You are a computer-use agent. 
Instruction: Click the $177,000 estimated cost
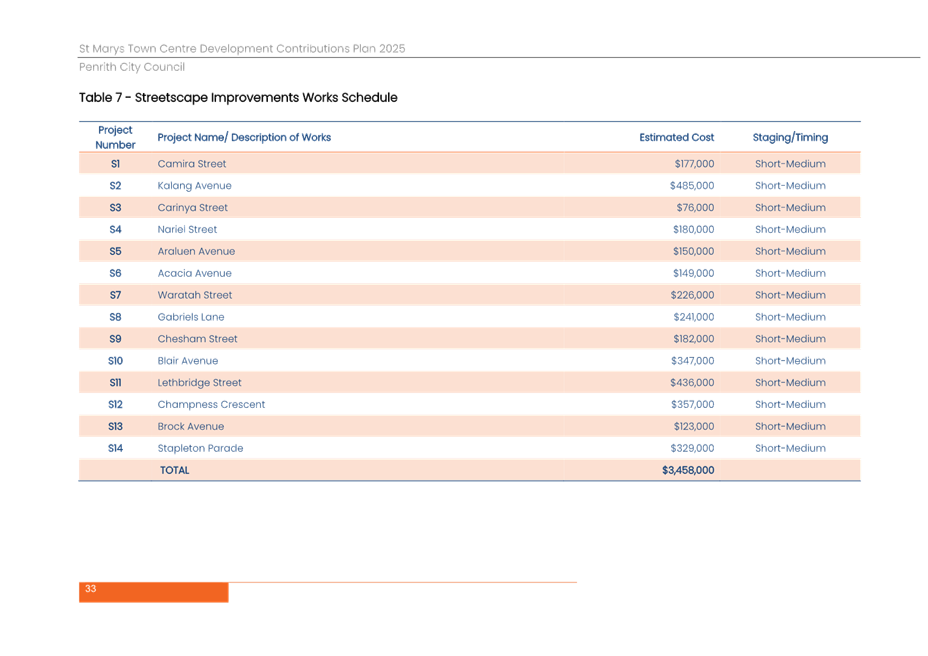[x=694, y=164]
